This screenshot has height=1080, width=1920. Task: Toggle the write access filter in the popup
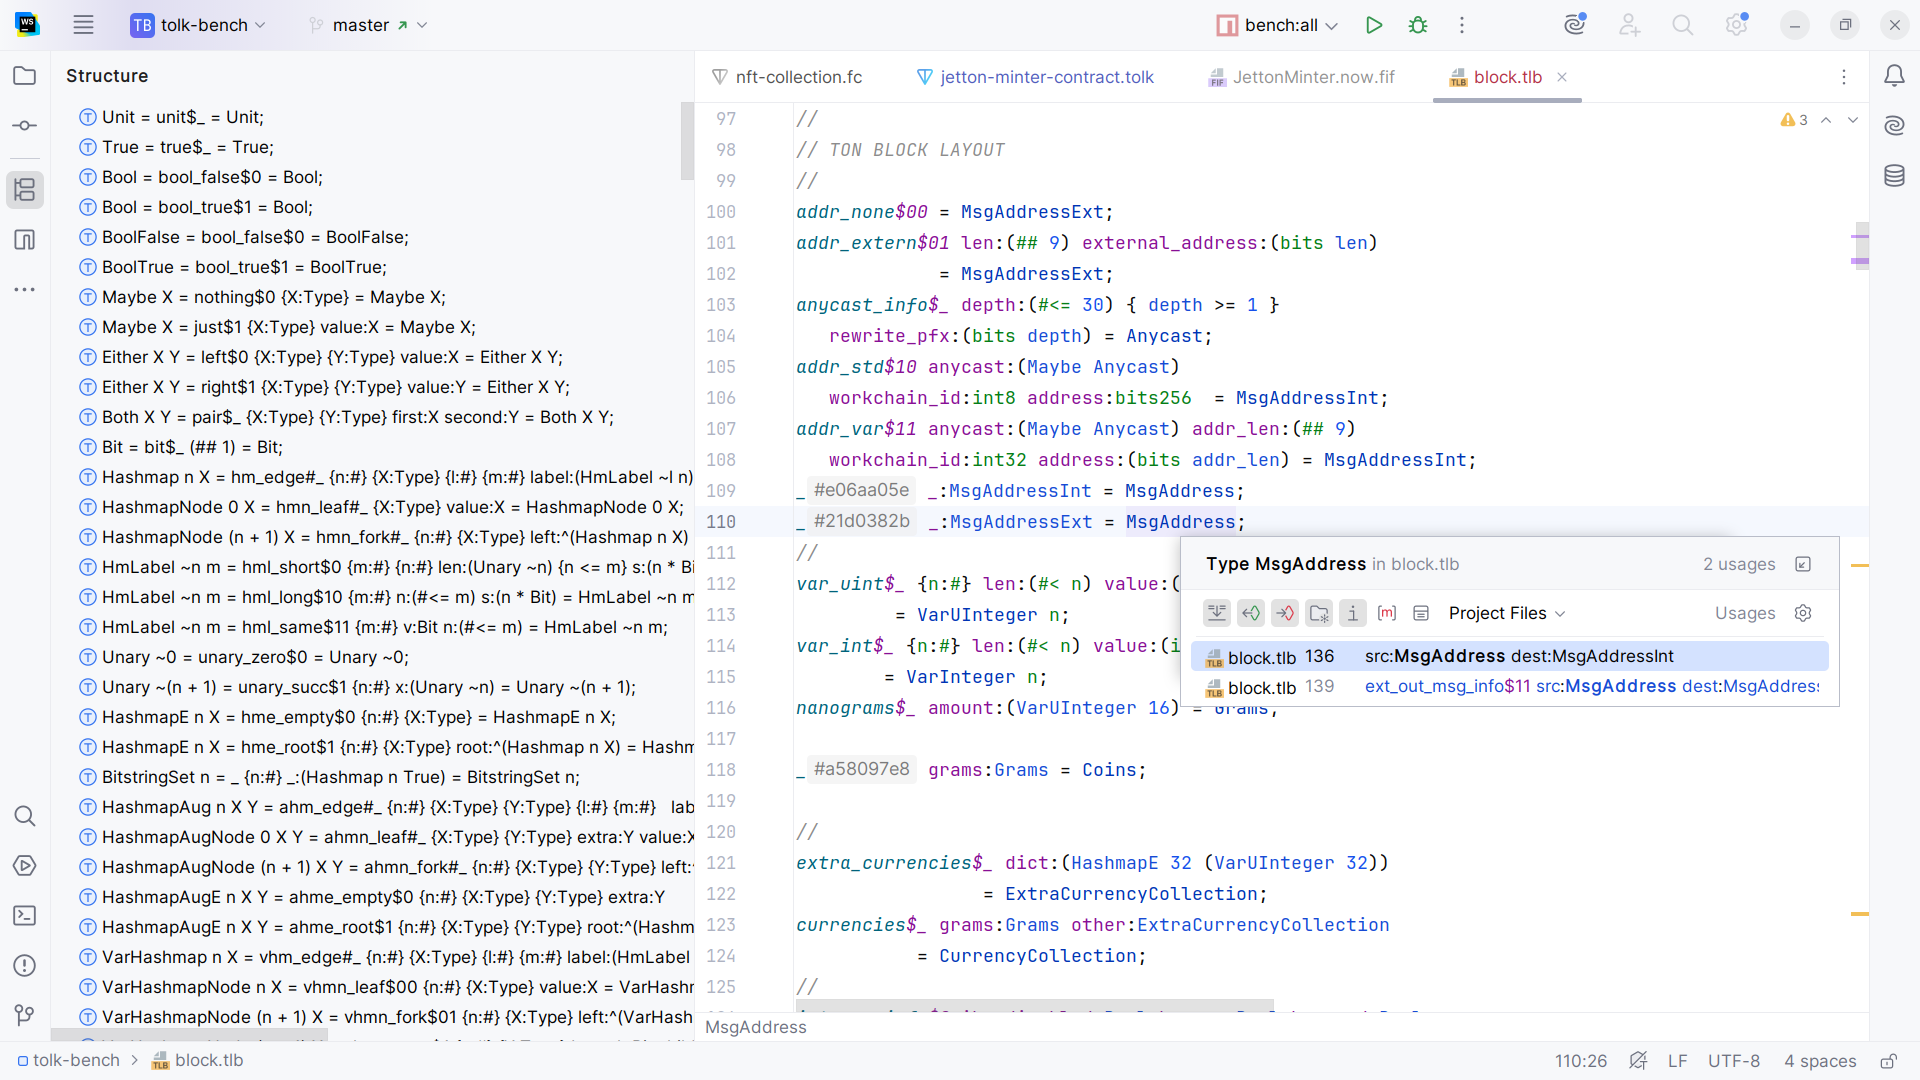pyautogui.click(x=1285, y=613)
